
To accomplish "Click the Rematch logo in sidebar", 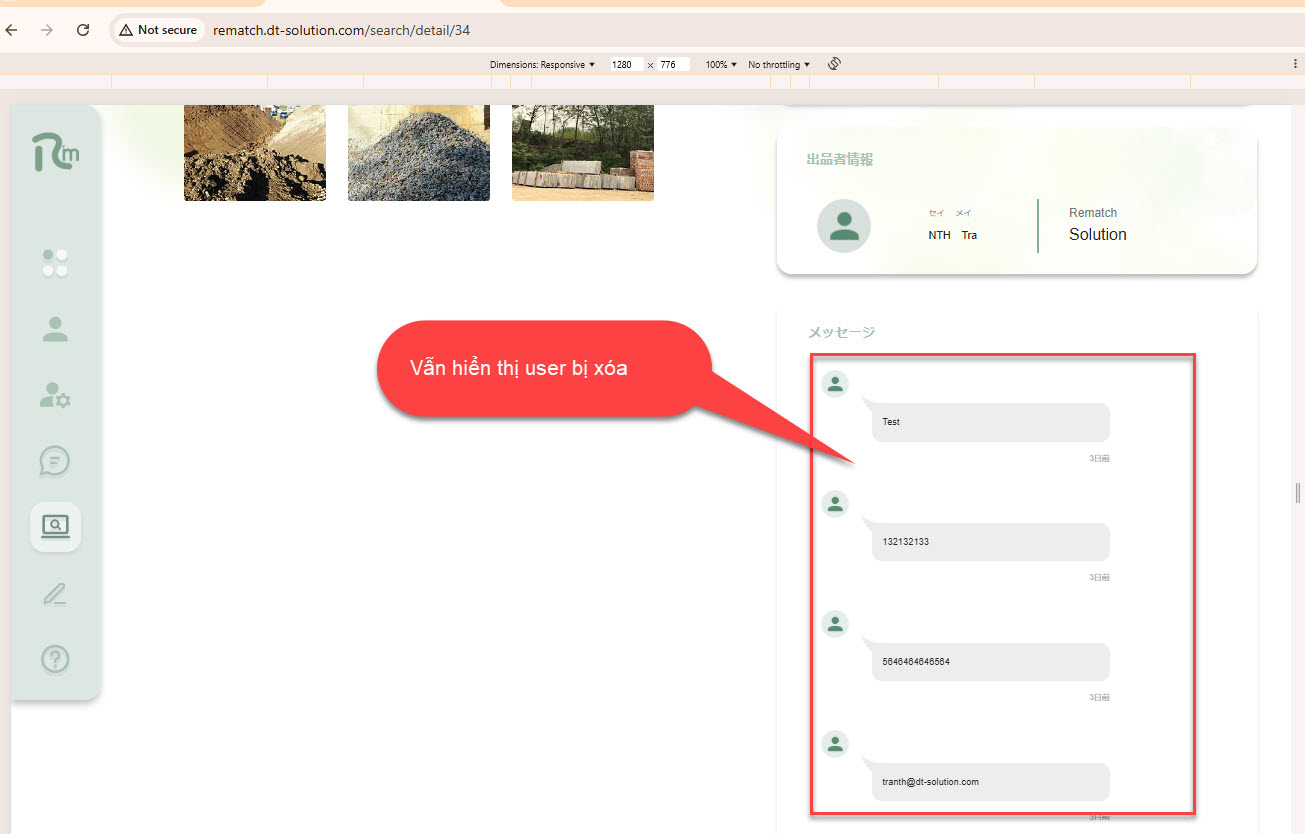I will 55,151.
